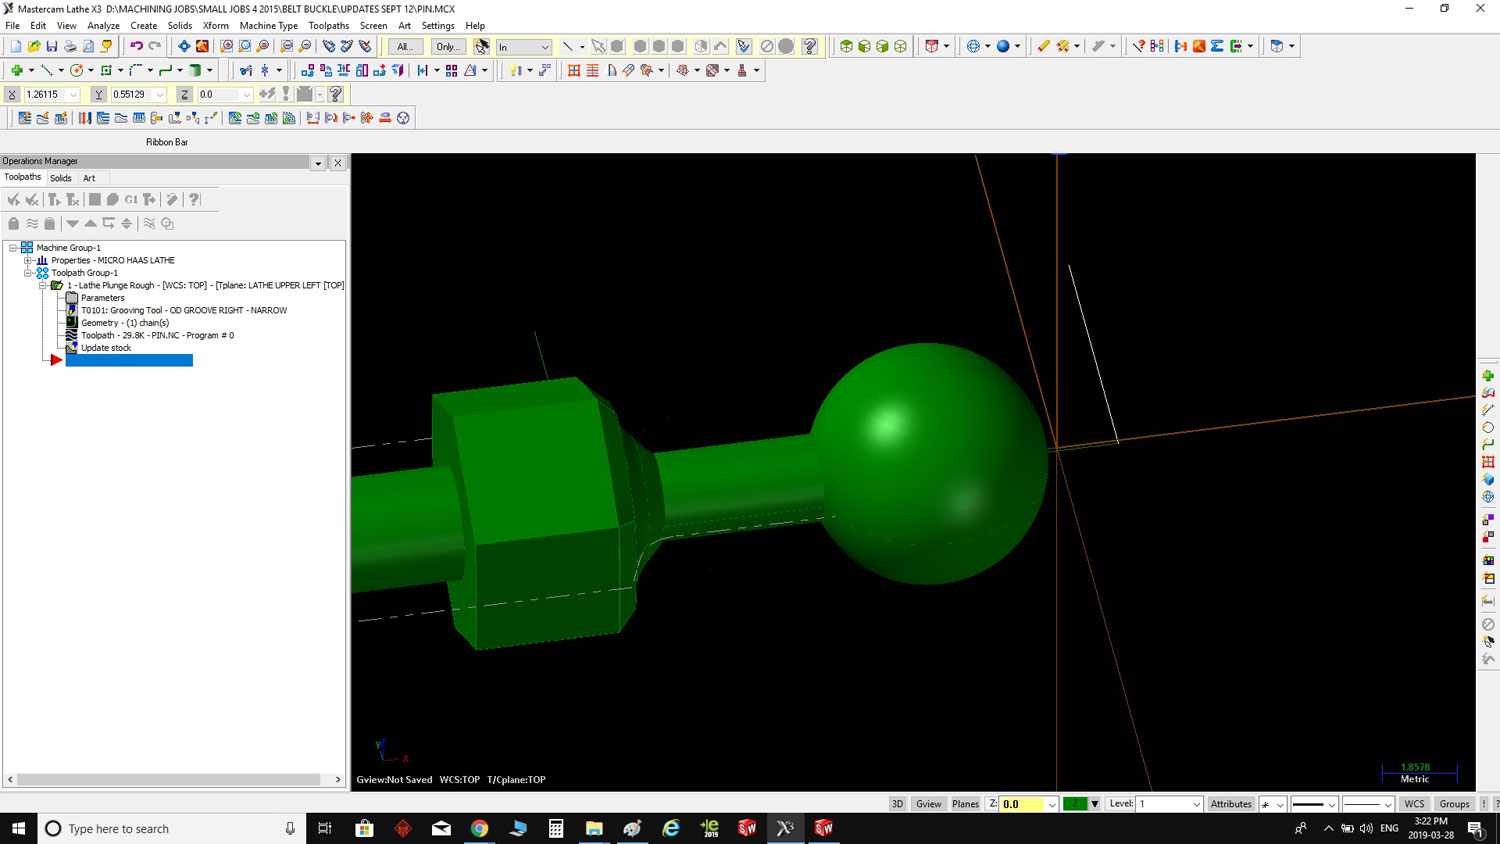
Task: Toggle the lock operations padlock icon
Action: tap(14, 224)
